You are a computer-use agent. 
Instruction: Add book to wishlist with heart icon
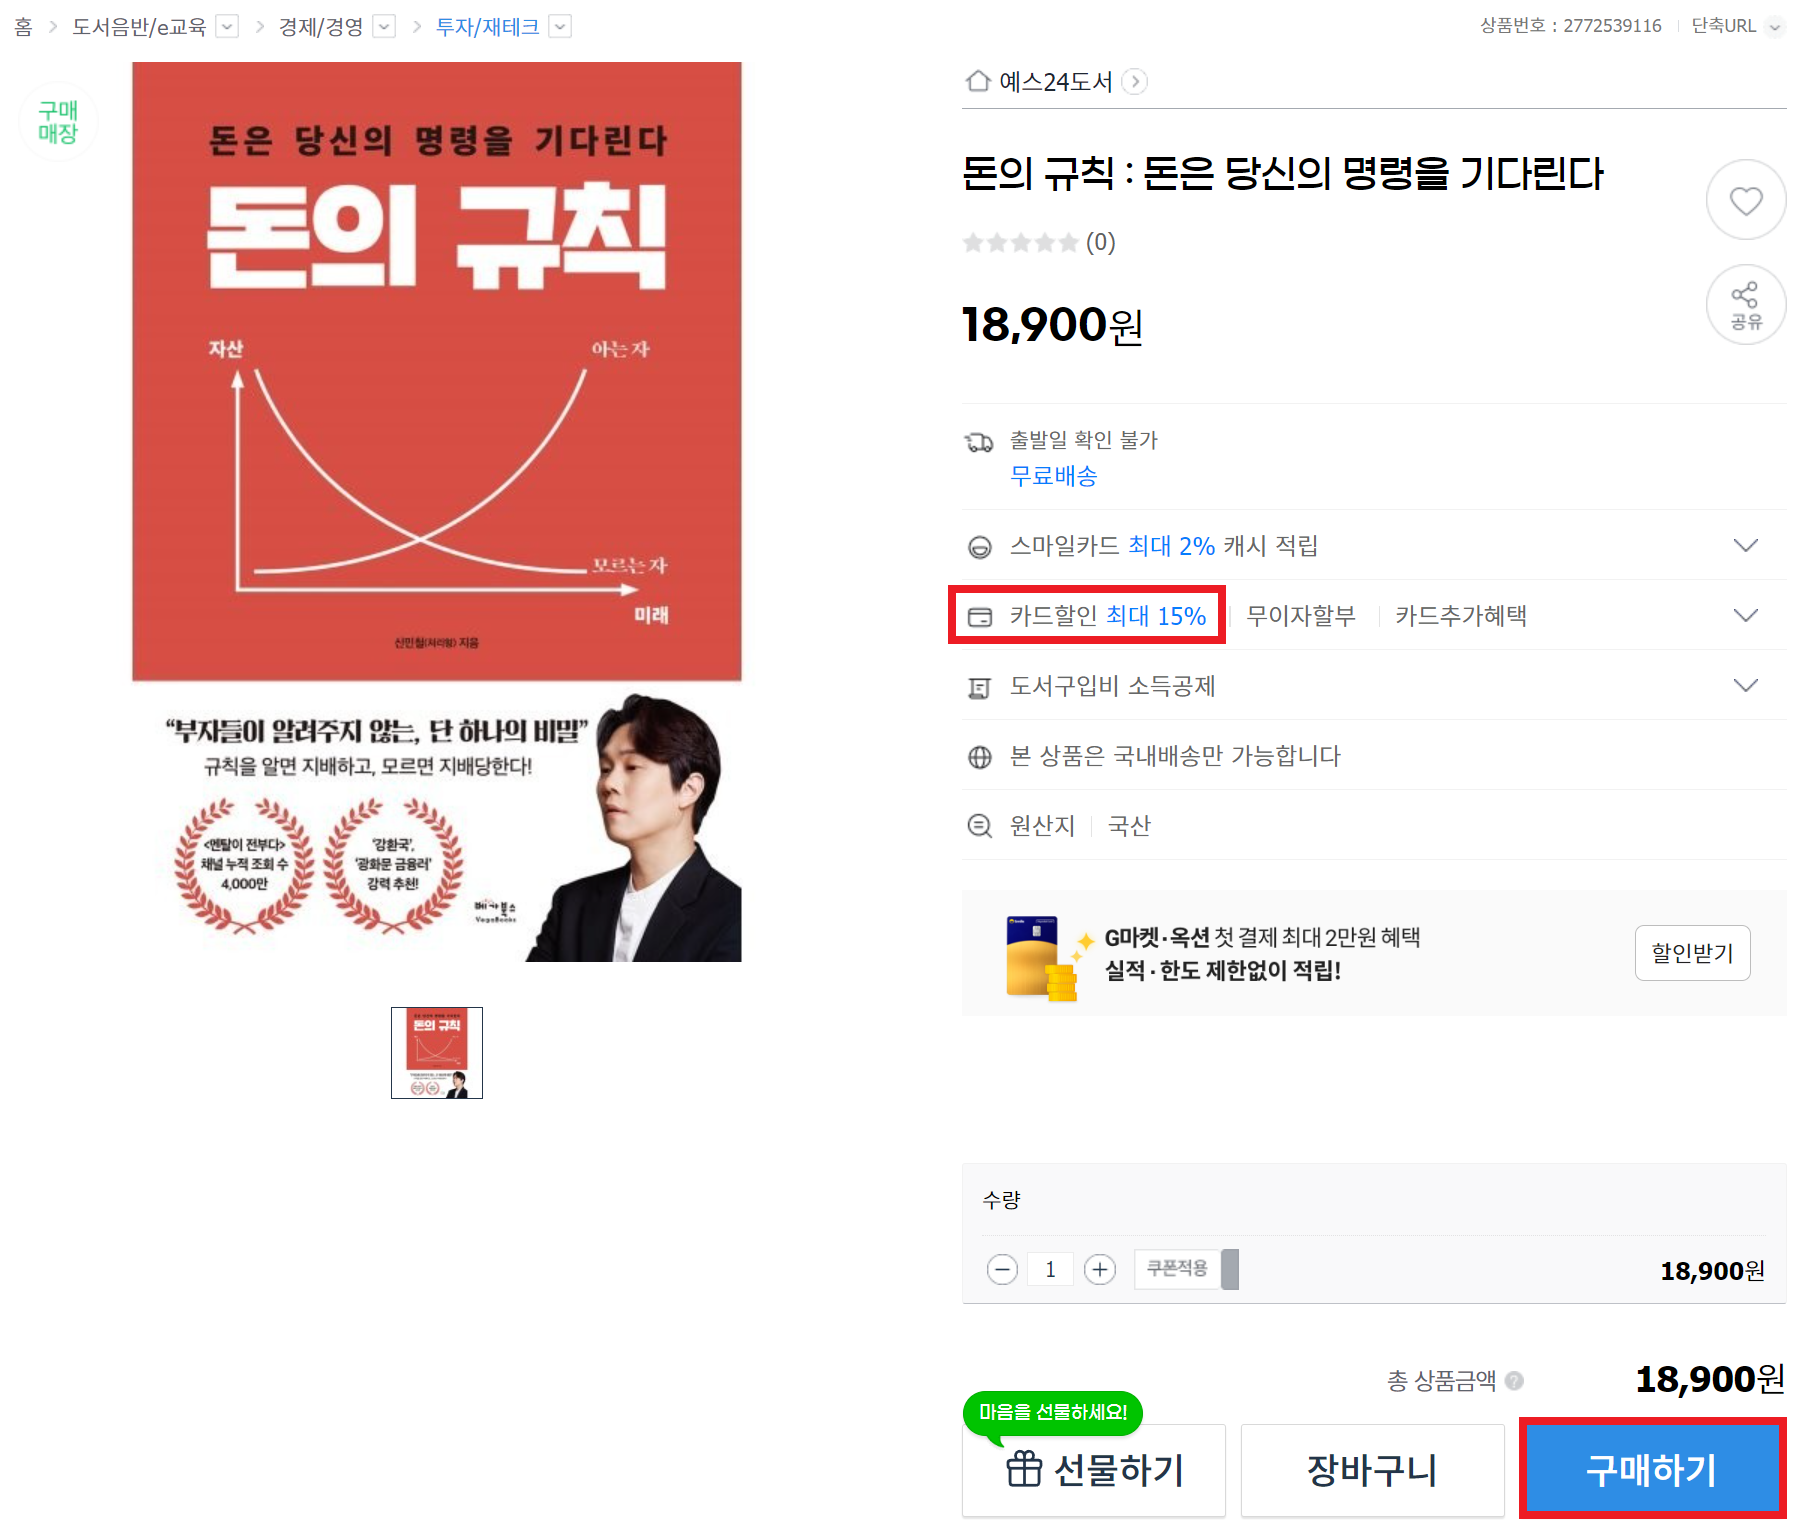click(x=1745, y=200)
